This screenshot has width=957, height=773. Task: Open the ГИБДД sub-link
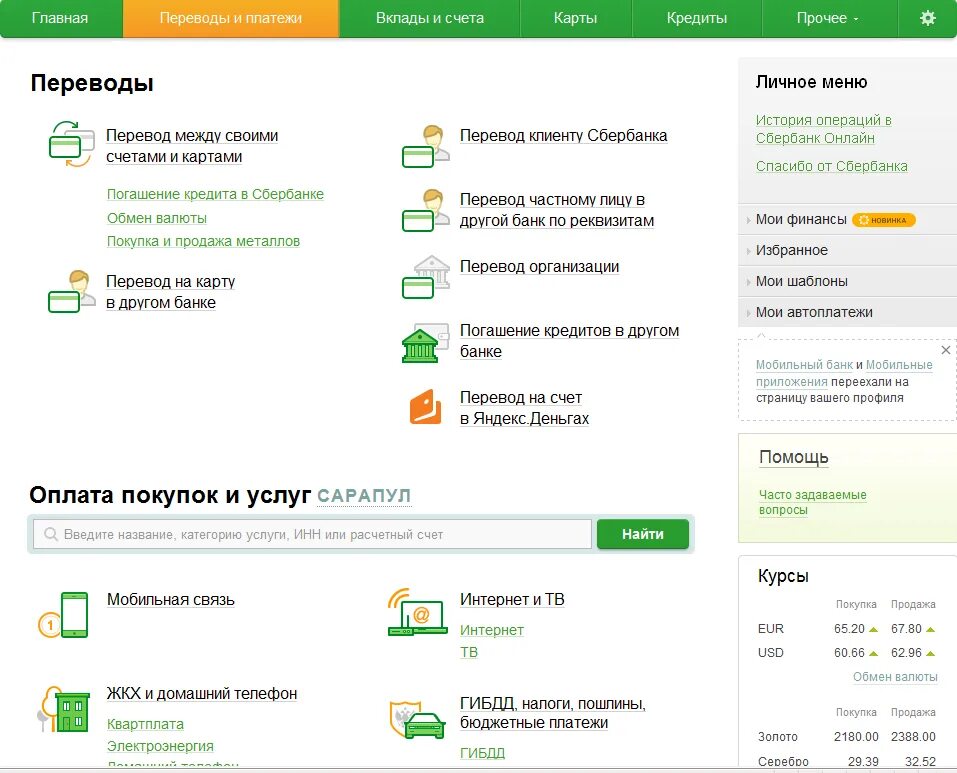(x=482, y=753)
